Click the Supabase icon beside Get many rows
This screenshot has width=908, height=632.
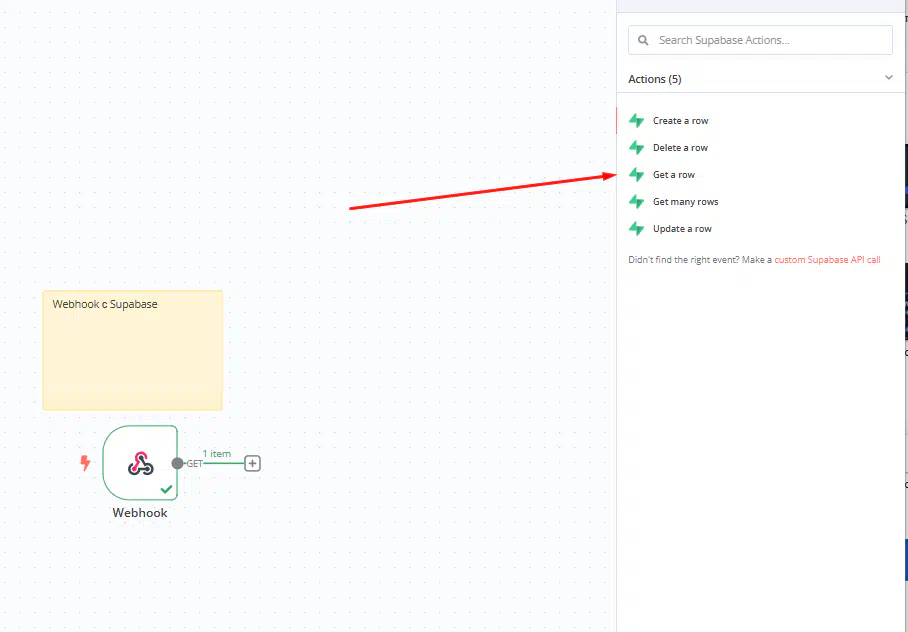tap(636, 202)
